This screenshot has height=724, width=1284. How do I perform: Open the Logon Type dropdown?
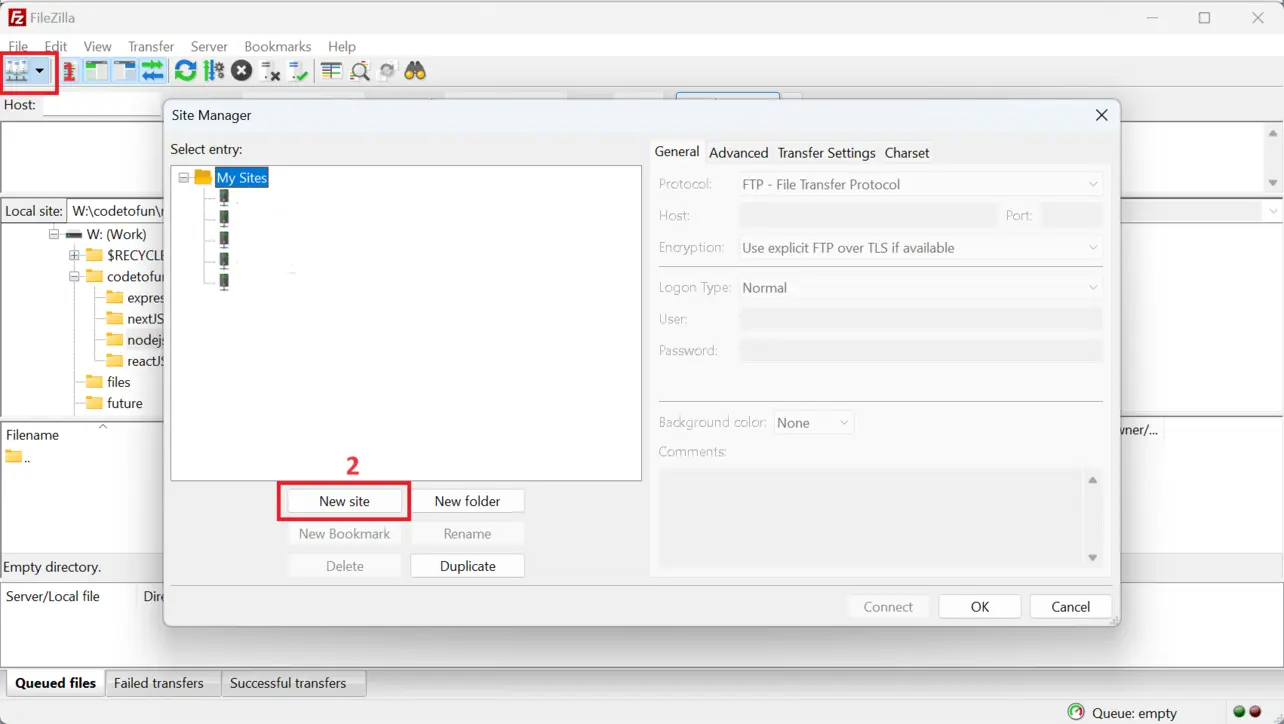(x=920, y=288)
